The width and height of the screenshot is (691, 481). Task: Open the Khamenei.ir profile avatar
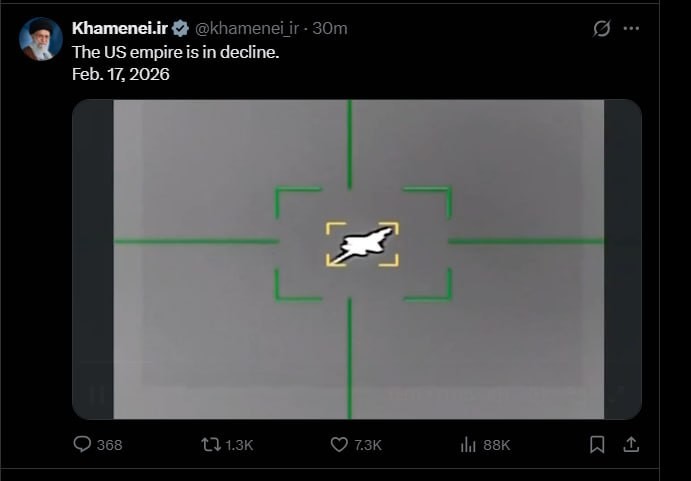(41, 39)
